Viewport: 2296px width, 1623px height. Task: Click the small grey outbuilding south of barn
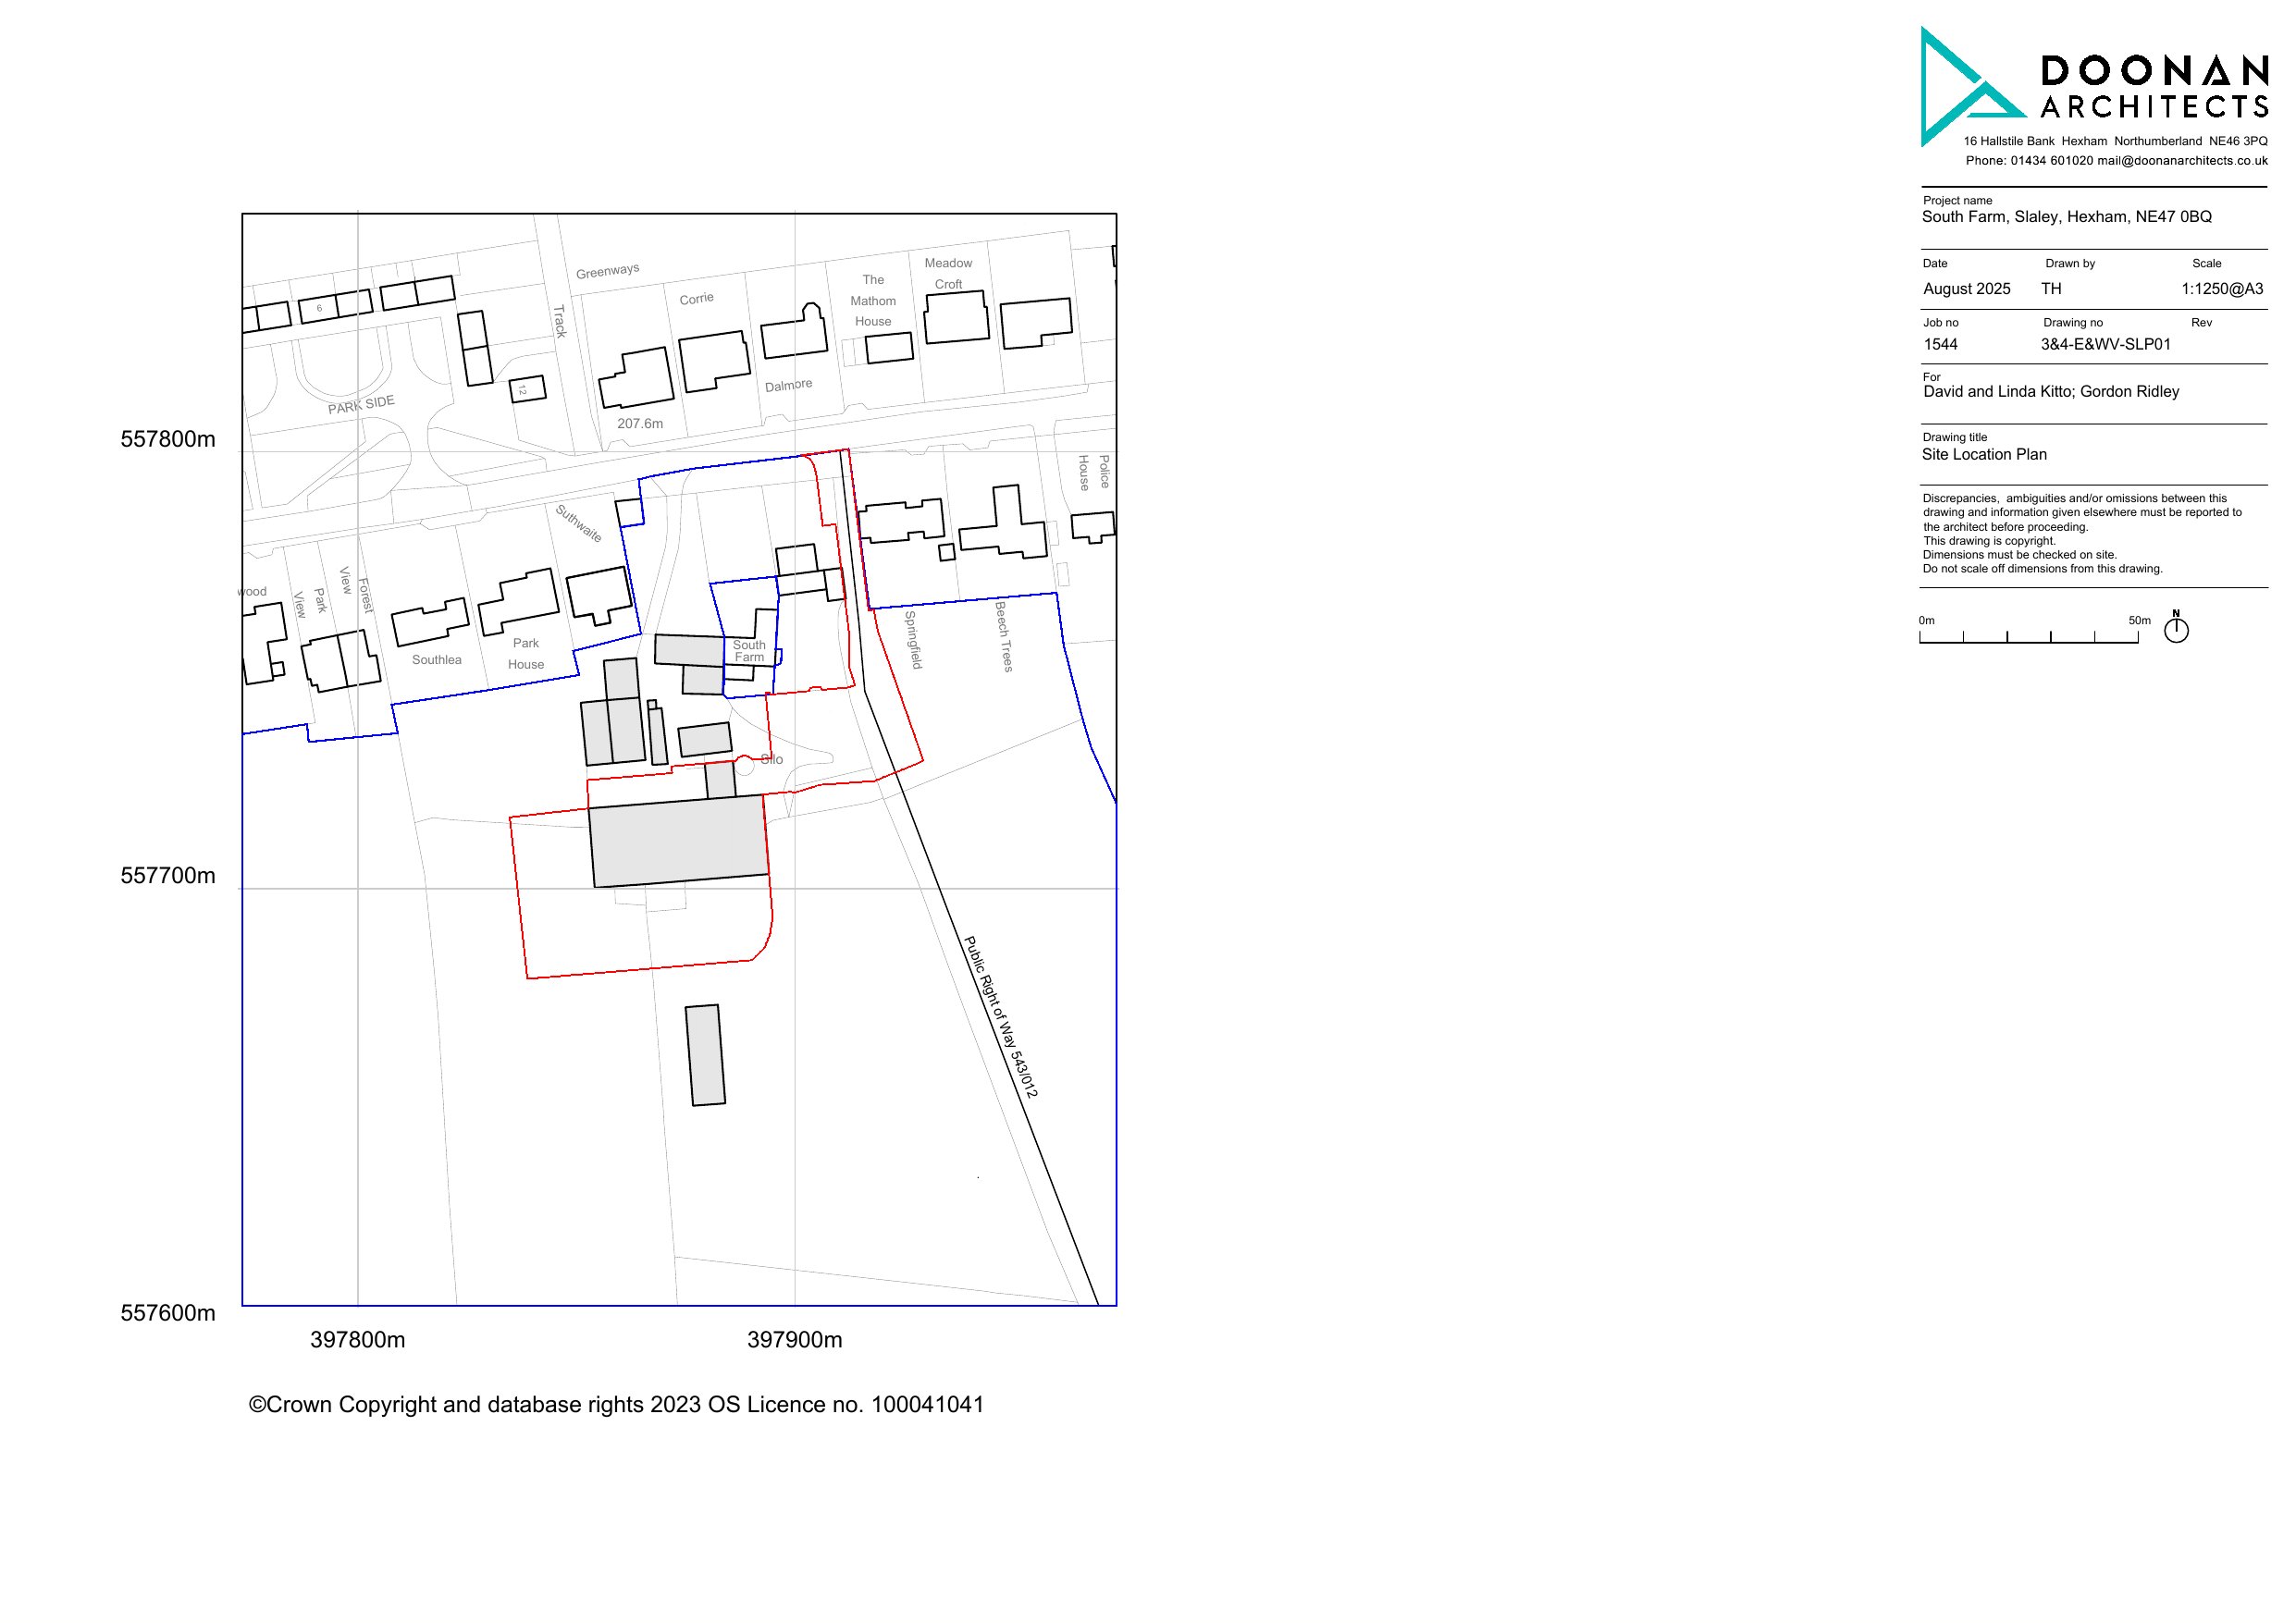coord(705,1055)
